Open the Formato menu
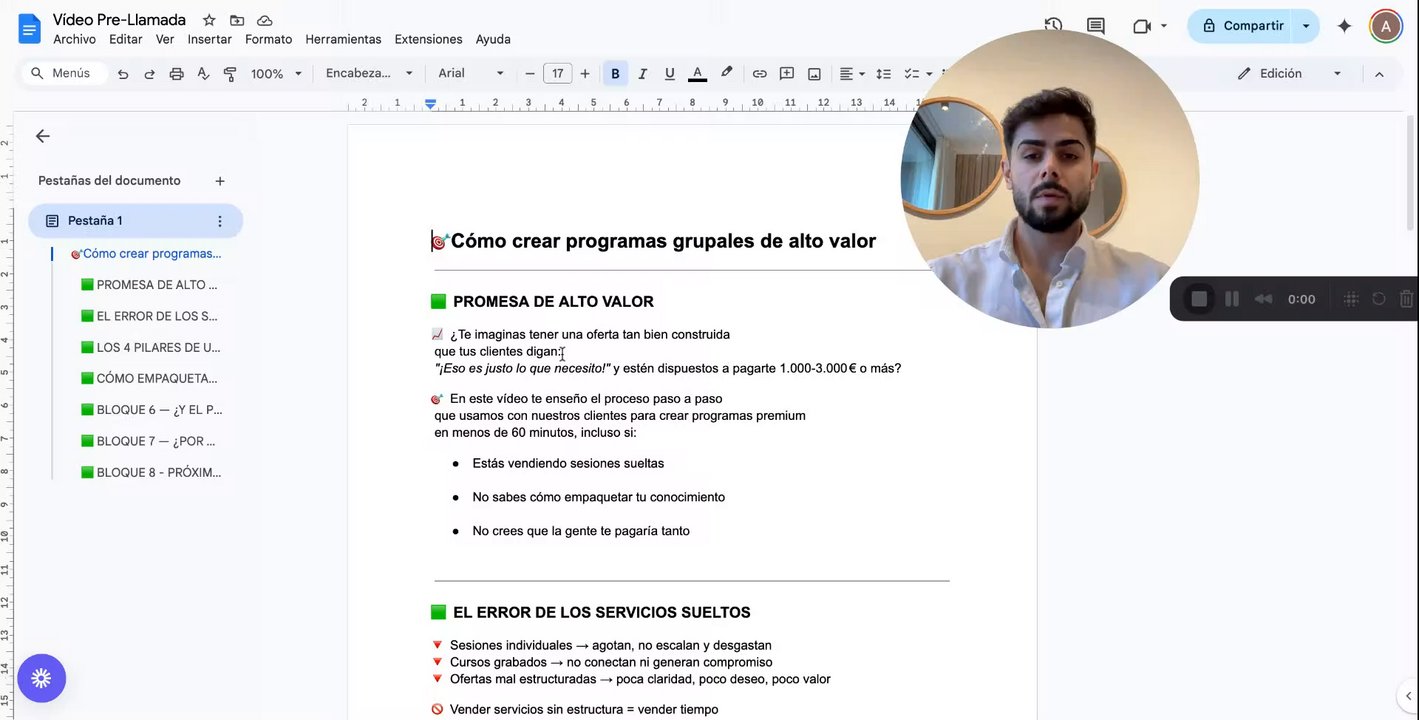 pyautogui.click(x=269, y=39)
